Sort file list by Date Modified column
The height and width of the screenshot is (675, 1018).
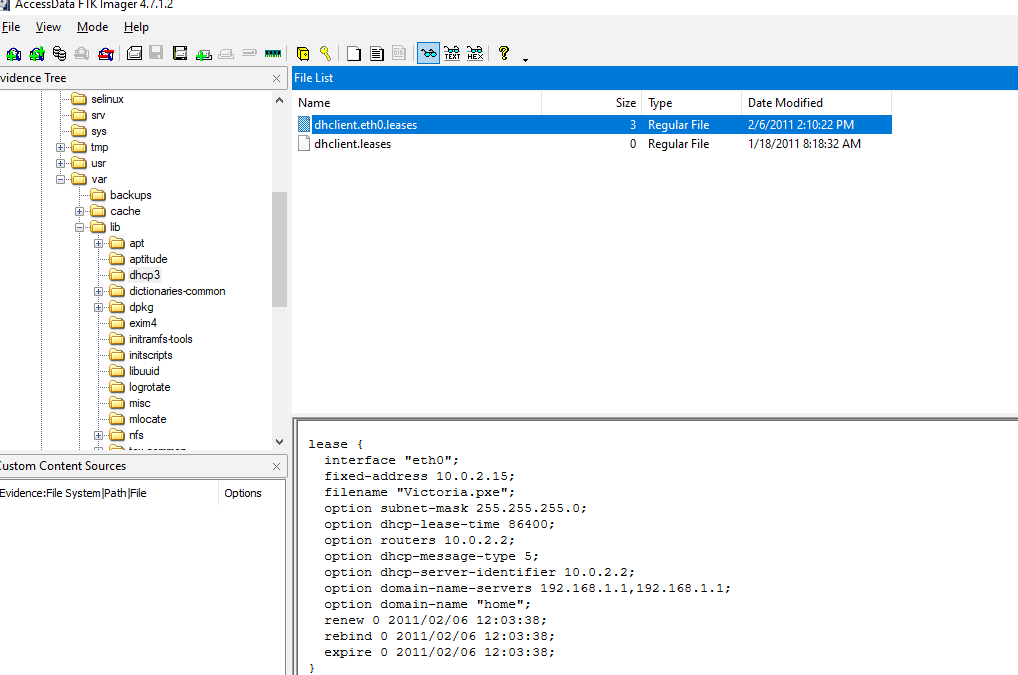pyautogui.click(x=785, y=103)
